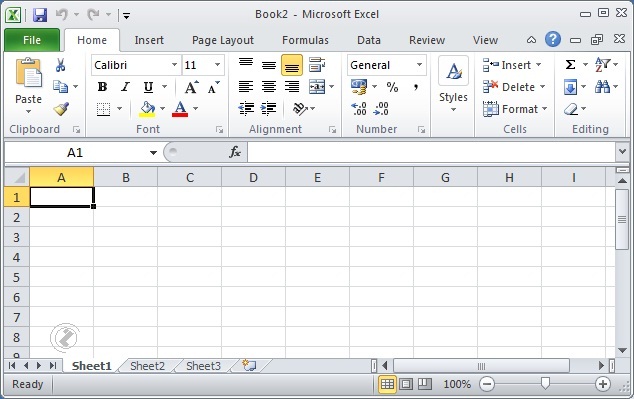Open the green File button
The height and width of the screenshot is (399, 634).
pos(32,40)
